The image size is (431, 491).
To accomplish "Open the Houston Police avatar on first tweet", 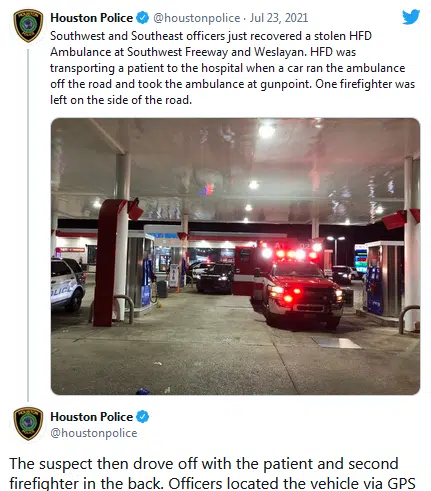I will [28, 26].
